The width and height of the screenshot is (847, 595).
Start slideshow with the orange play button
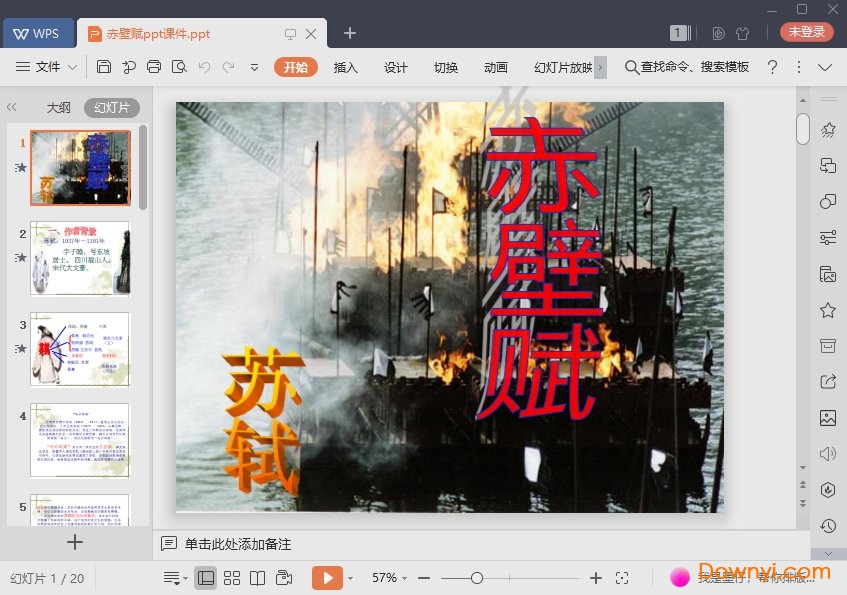pyautogui.click(x=329, y=578)
